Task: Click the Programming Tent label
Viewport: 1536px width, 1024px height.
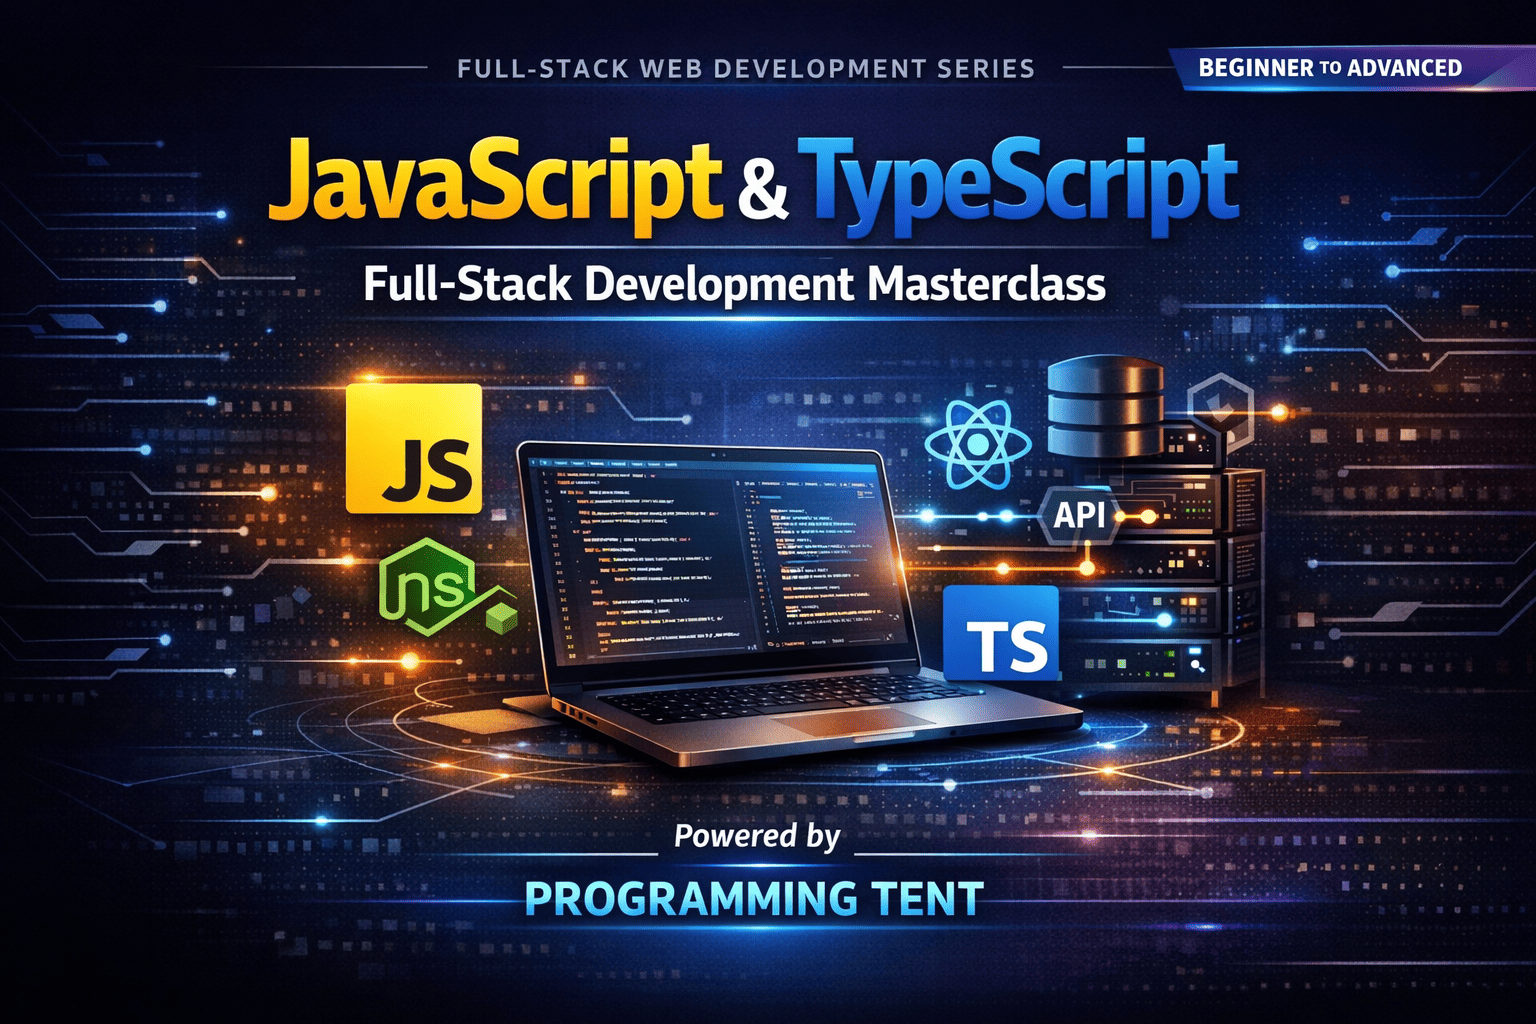Action: click(x=754, y=898)
